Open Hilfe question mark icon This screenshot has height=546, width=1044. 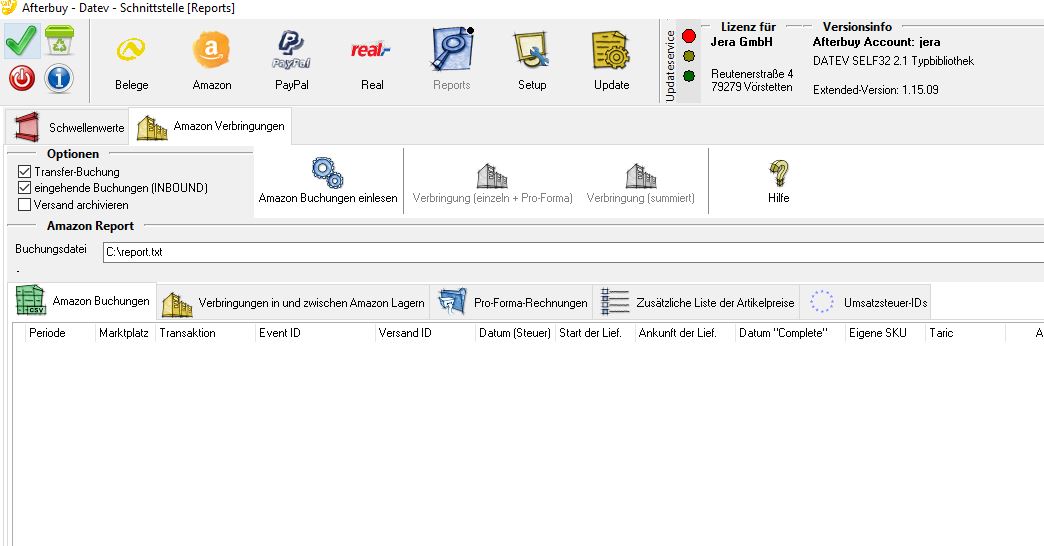pos(778,174)
